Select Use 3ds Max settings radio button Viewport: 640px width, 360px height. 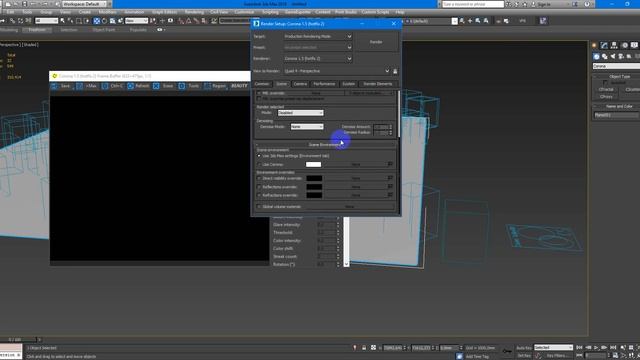(259, 156)
